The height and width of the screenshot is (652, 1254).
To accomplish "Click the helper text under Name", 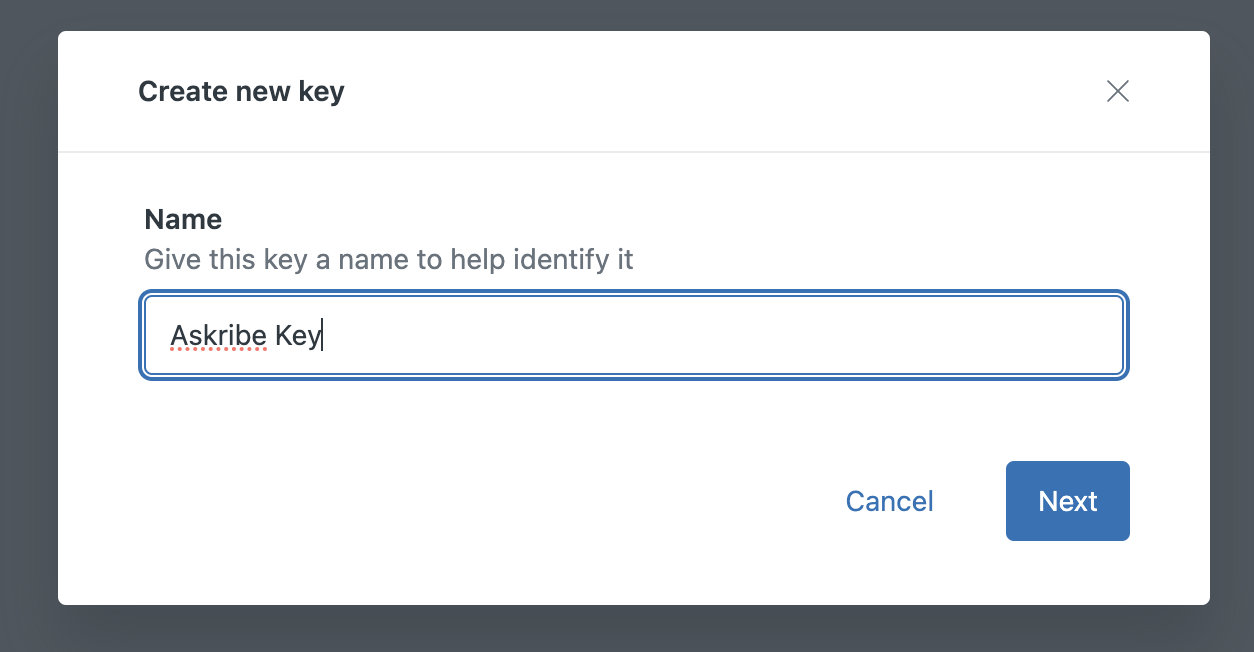I will click(388, 260).
